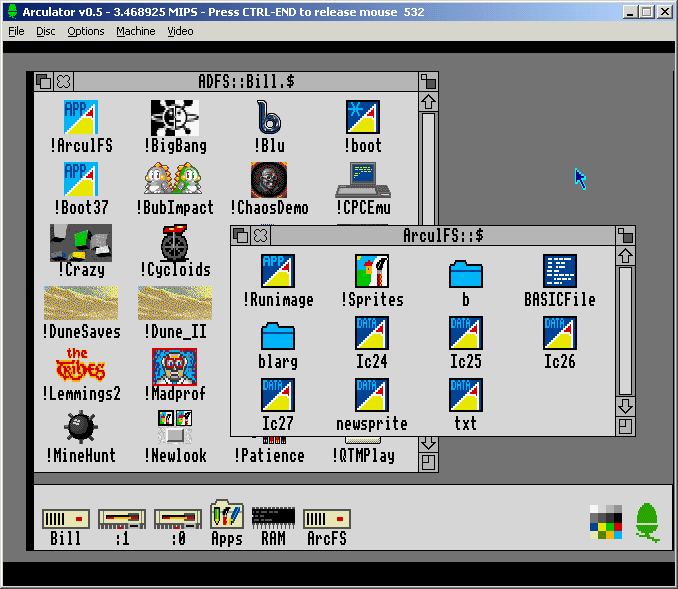Select the !ChaosDemo icon
Viewport: 678px width, 589px height.
[269, 180]
